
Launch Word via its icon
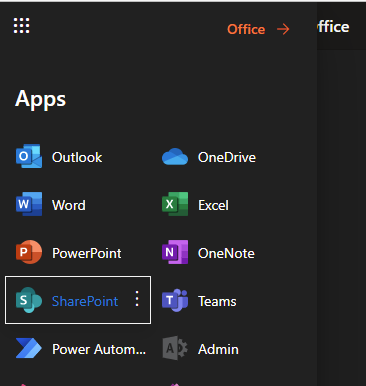point(29,204)
